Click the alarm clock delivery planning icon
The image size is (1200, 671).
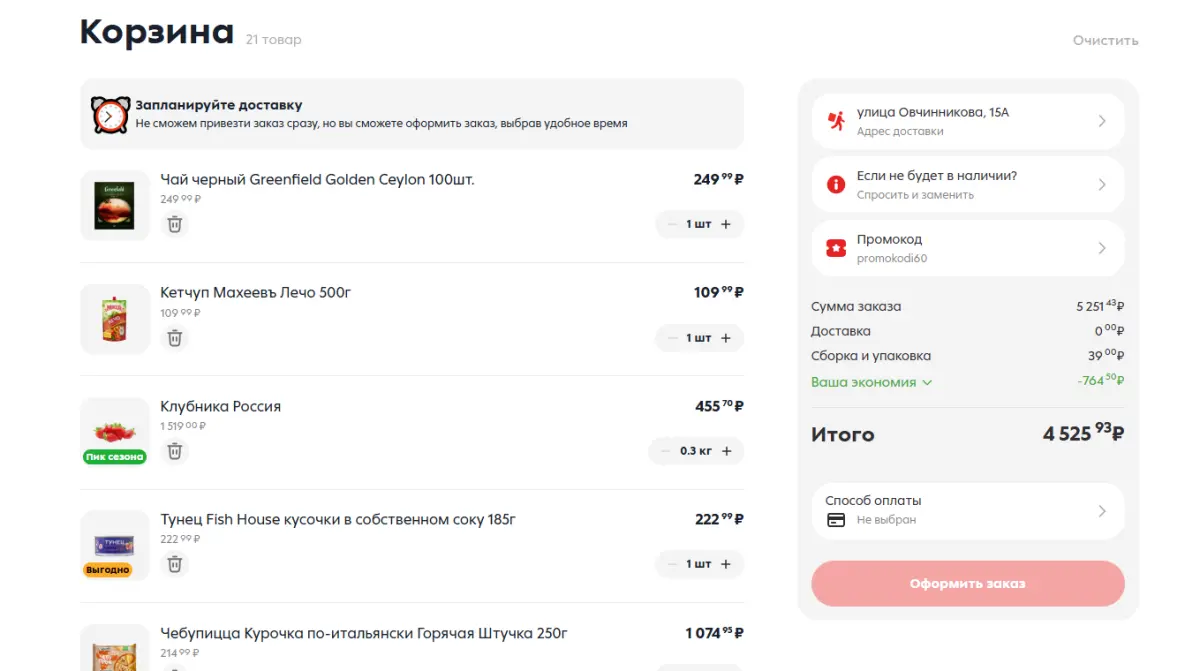coord(110,115)
